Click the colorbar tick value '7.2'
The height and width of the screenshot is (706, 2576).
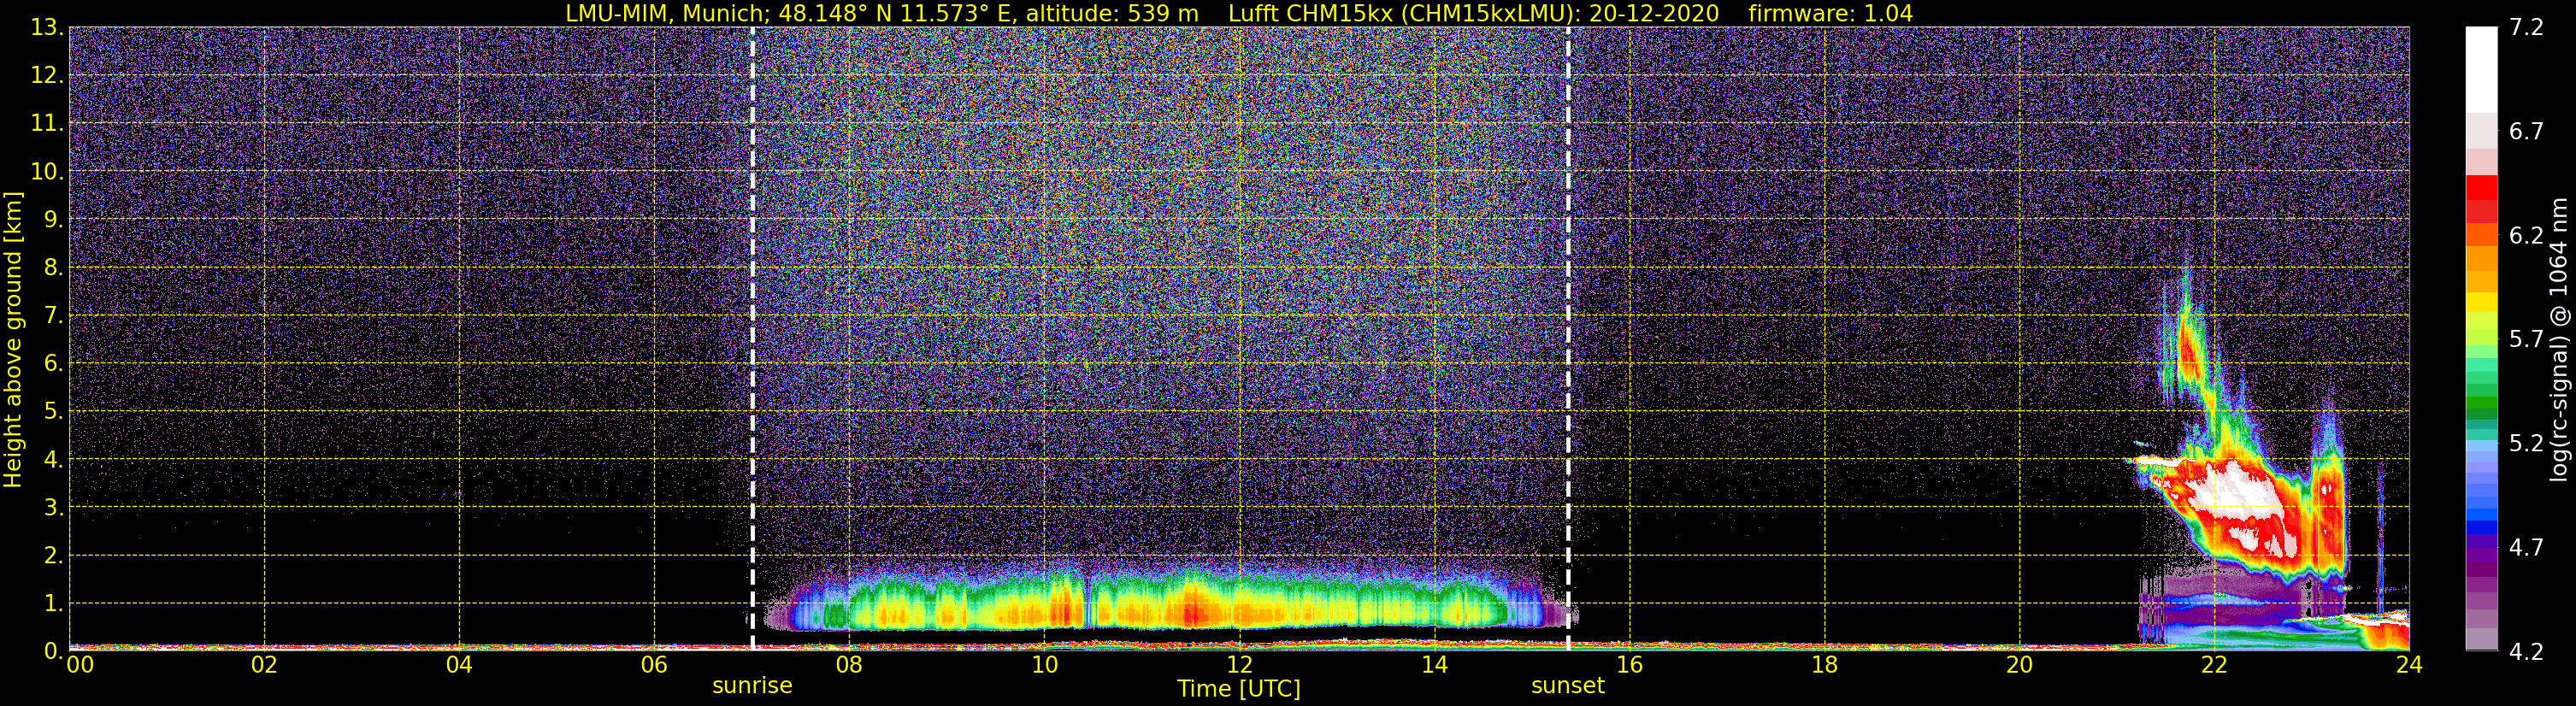tap(2526, 28)
